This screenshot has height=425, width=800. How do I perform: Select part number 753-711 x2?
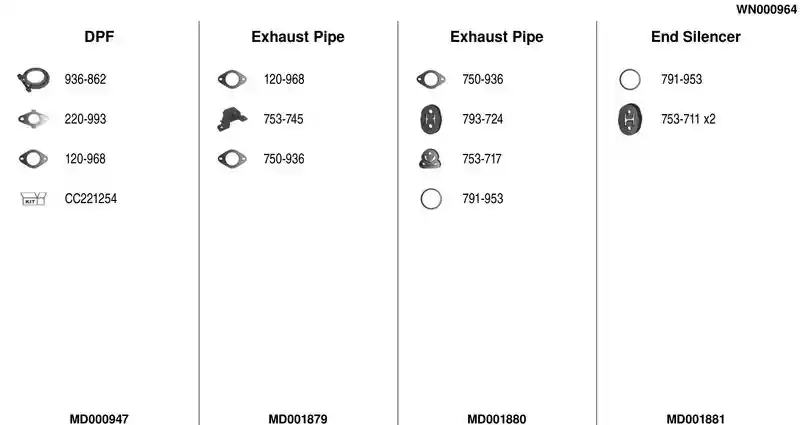[x=688, y=119]
